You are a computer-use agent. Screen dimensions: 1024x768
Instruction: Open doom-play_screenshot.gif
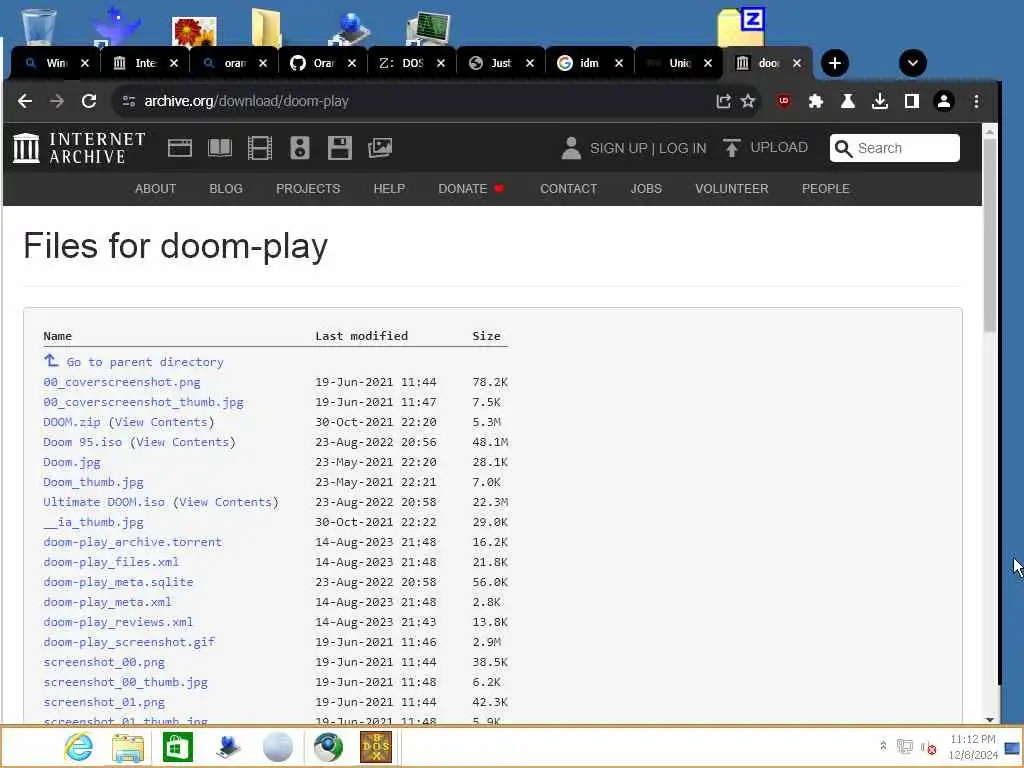(x=129, y=642)
